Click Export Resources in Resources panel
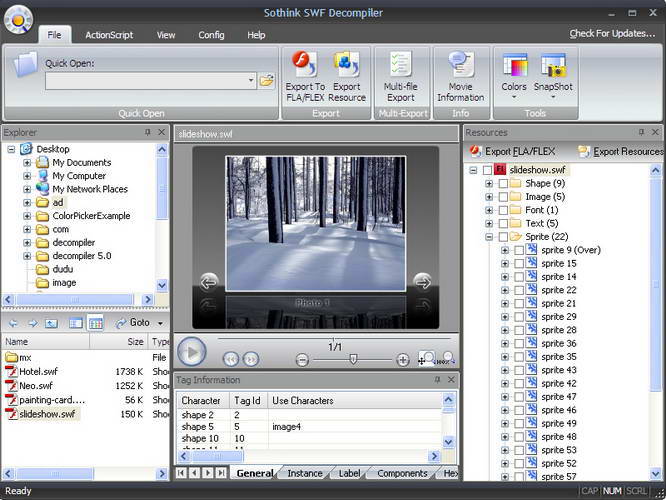The height and width of the screenshot is (500, 666). click(x=621, y=151)
